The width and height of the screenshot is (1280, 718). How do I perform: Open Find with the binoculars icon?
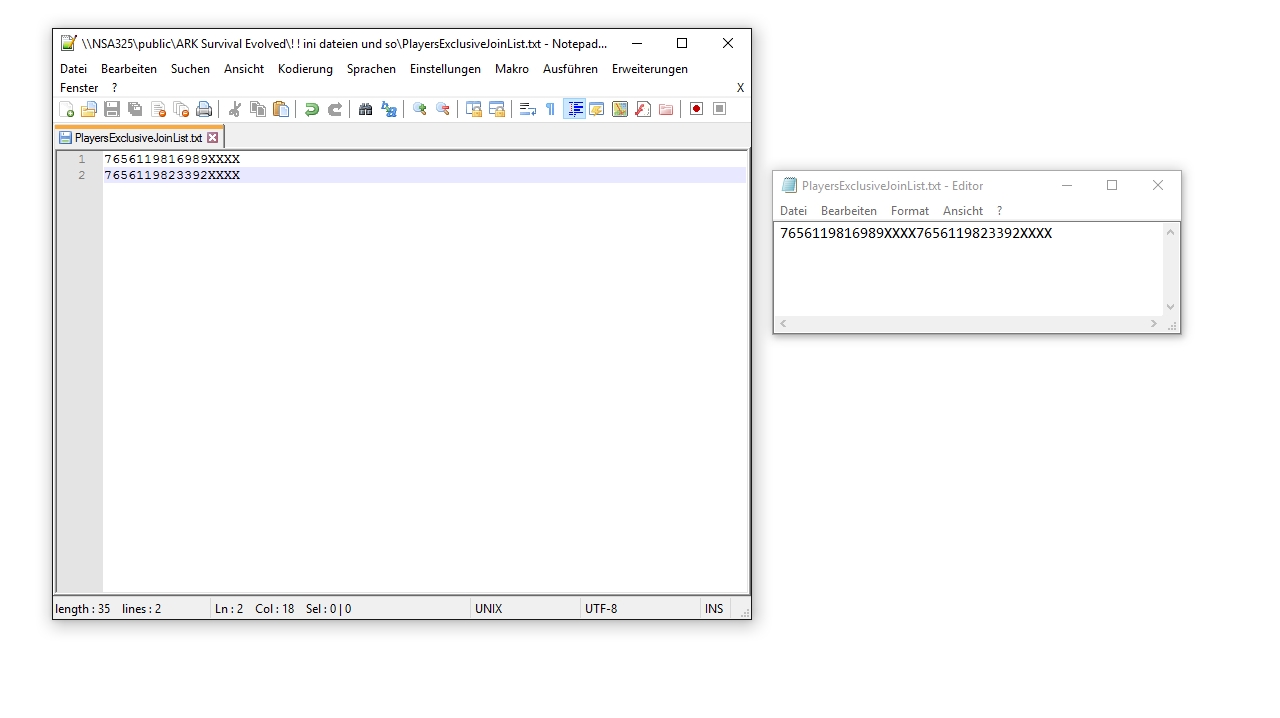click(366, 109)
